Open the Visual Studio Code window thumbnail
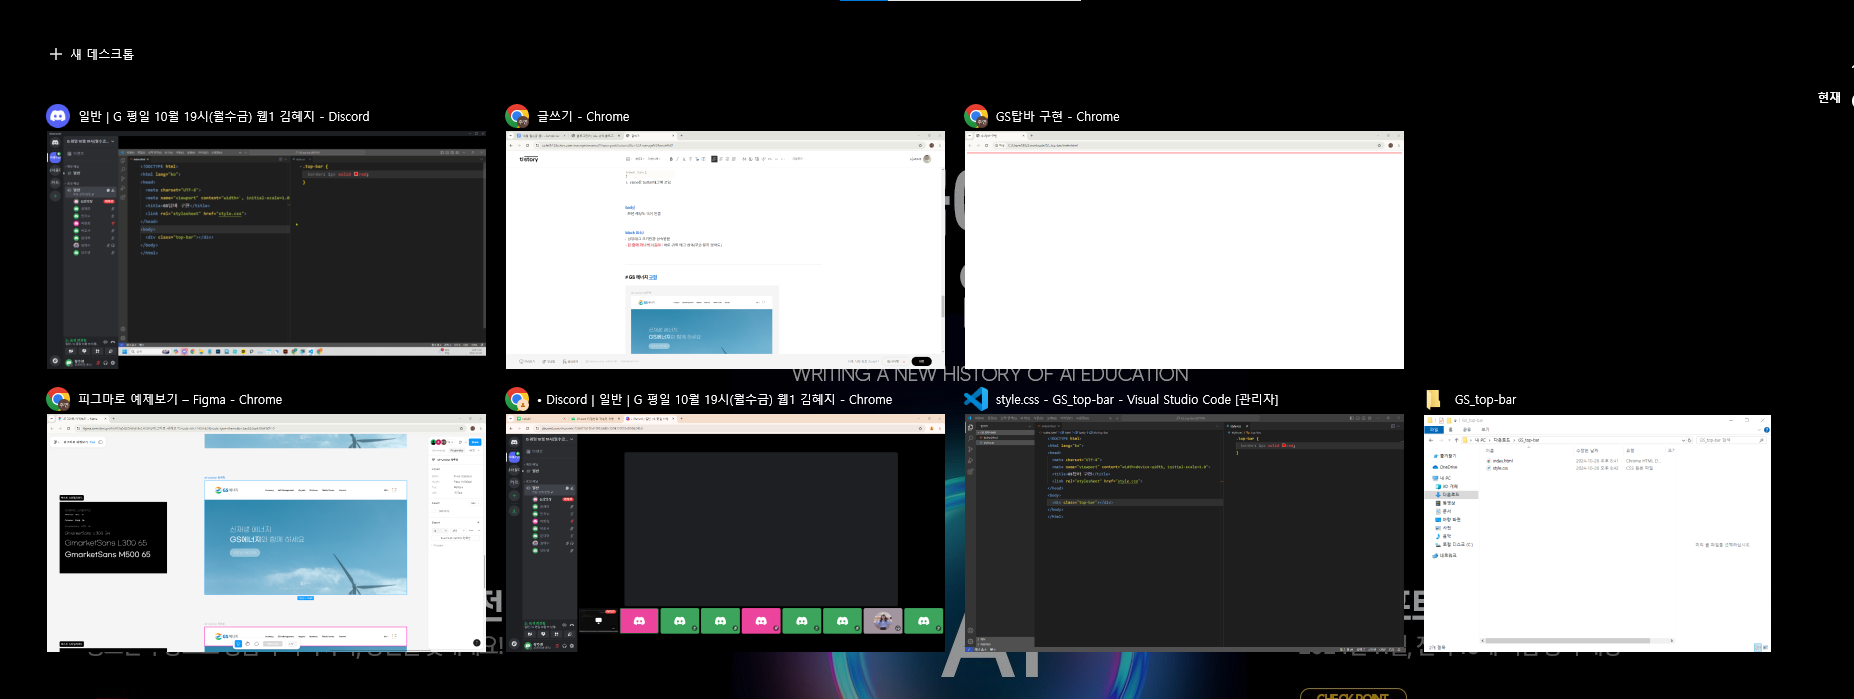The image size is (1854, 699). point(1184,533)
